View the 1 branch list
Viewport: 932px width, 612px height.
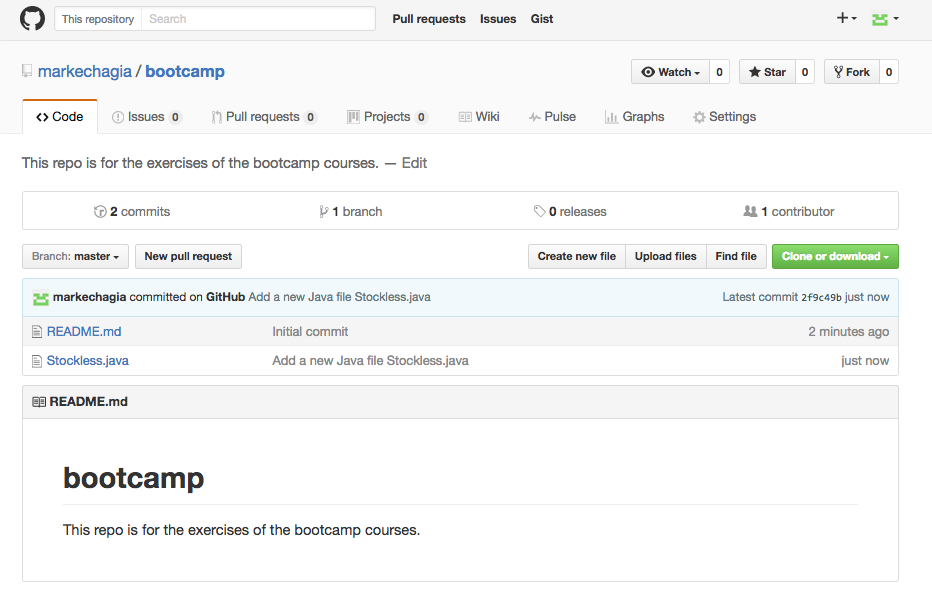(x=351, y=212)
